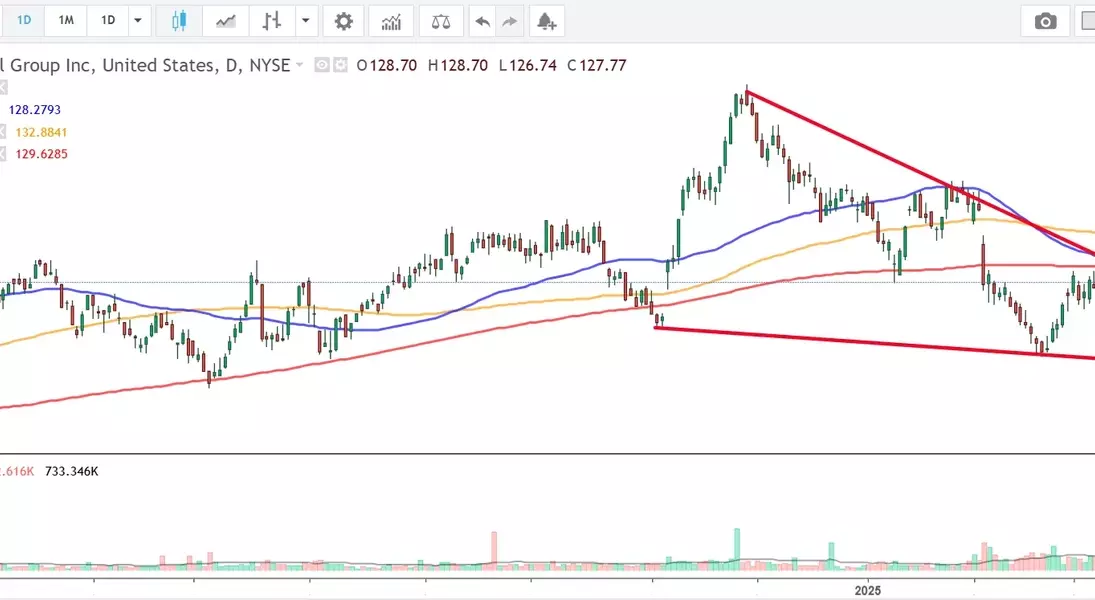Select the candlestick chart type
This screenshot has width=1095, height=600.
[x=179, y=21]
